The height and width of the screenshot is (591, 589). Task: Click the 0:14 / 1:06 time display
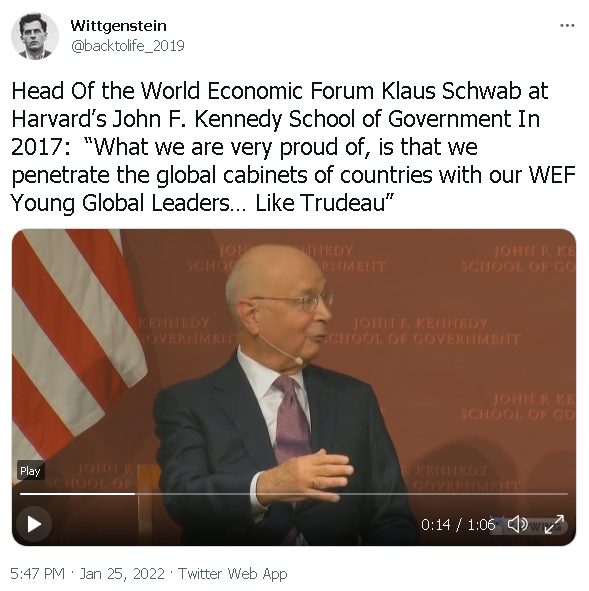458,524
